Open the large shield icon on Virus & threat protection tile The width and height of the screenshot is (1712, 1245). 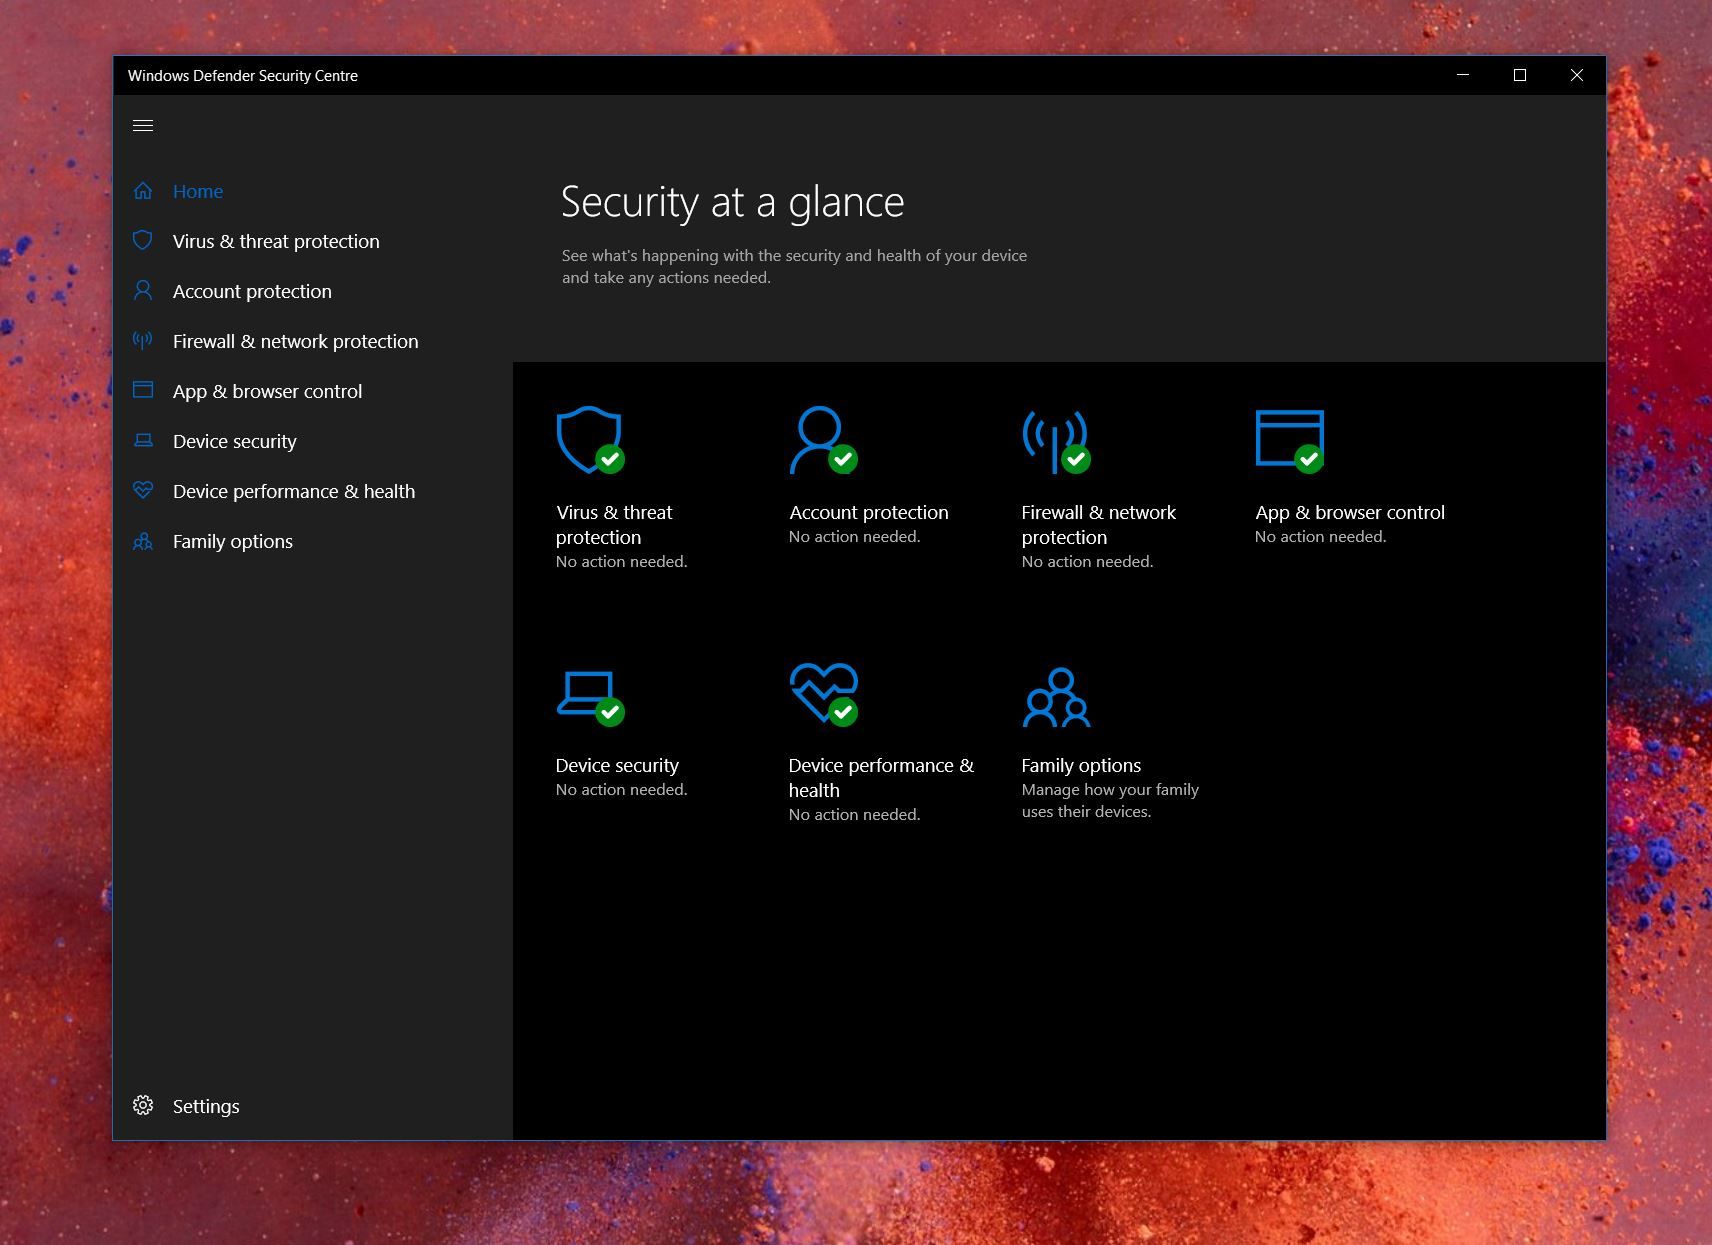[x=589, y=440]
